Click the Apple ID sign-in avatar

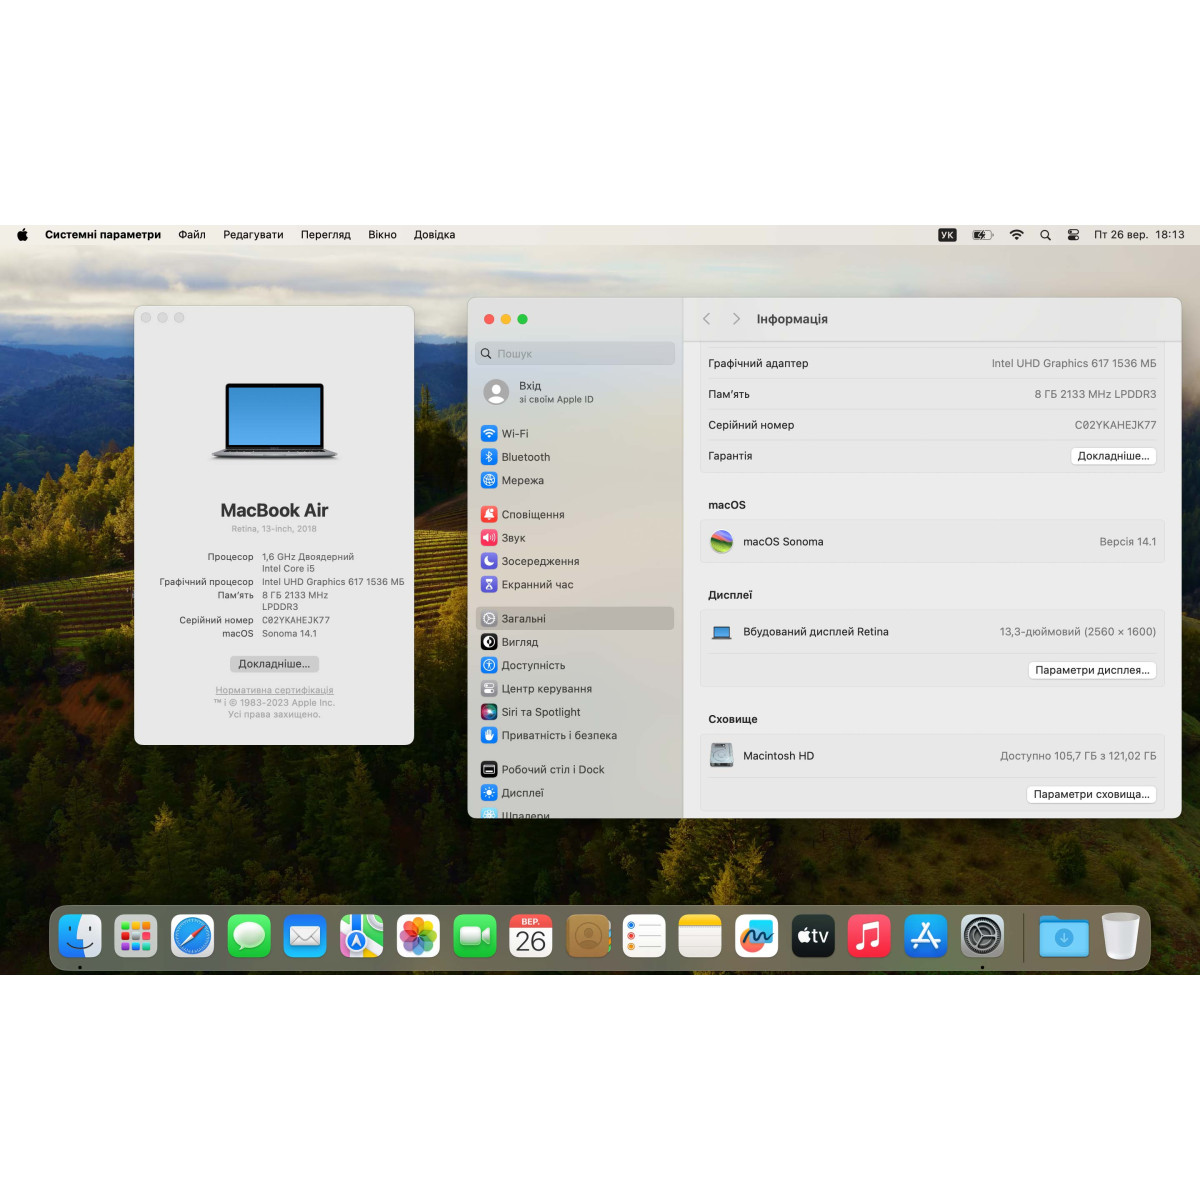[496, 392]
